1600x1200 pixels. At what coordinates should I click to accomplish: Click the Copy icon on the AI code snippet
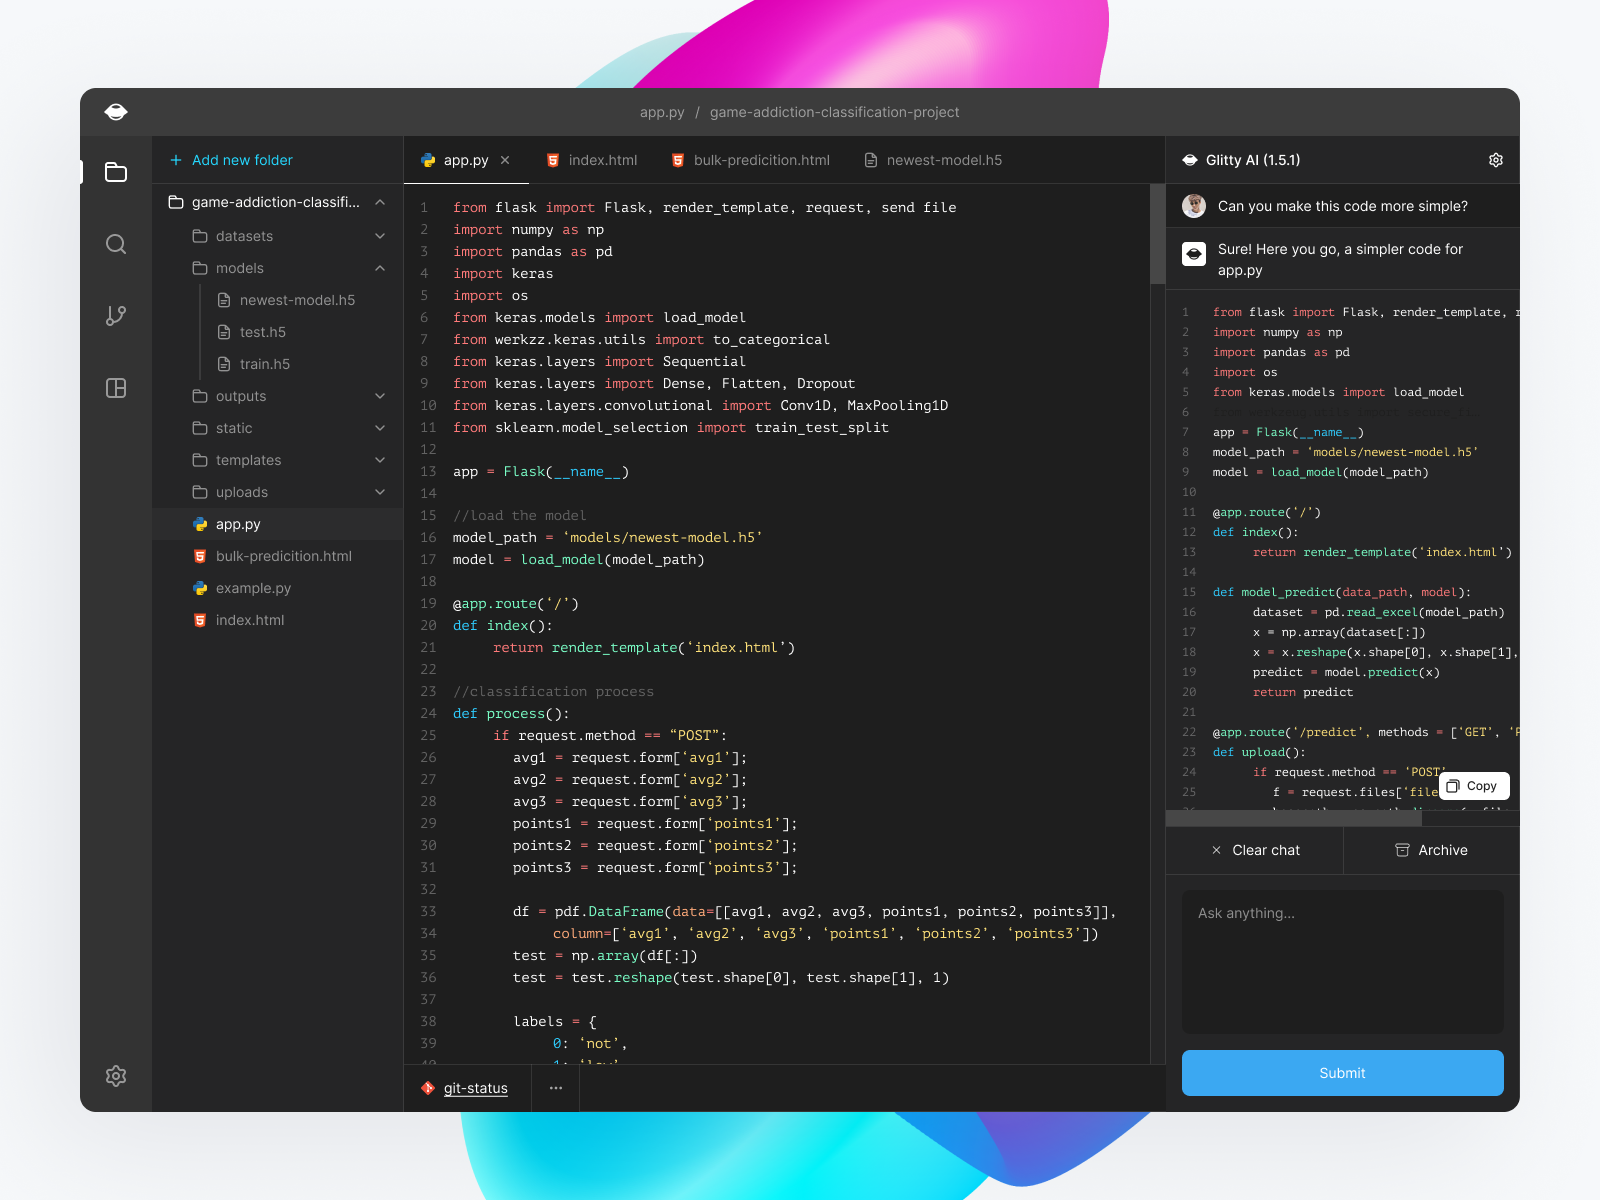(1451, 786)
